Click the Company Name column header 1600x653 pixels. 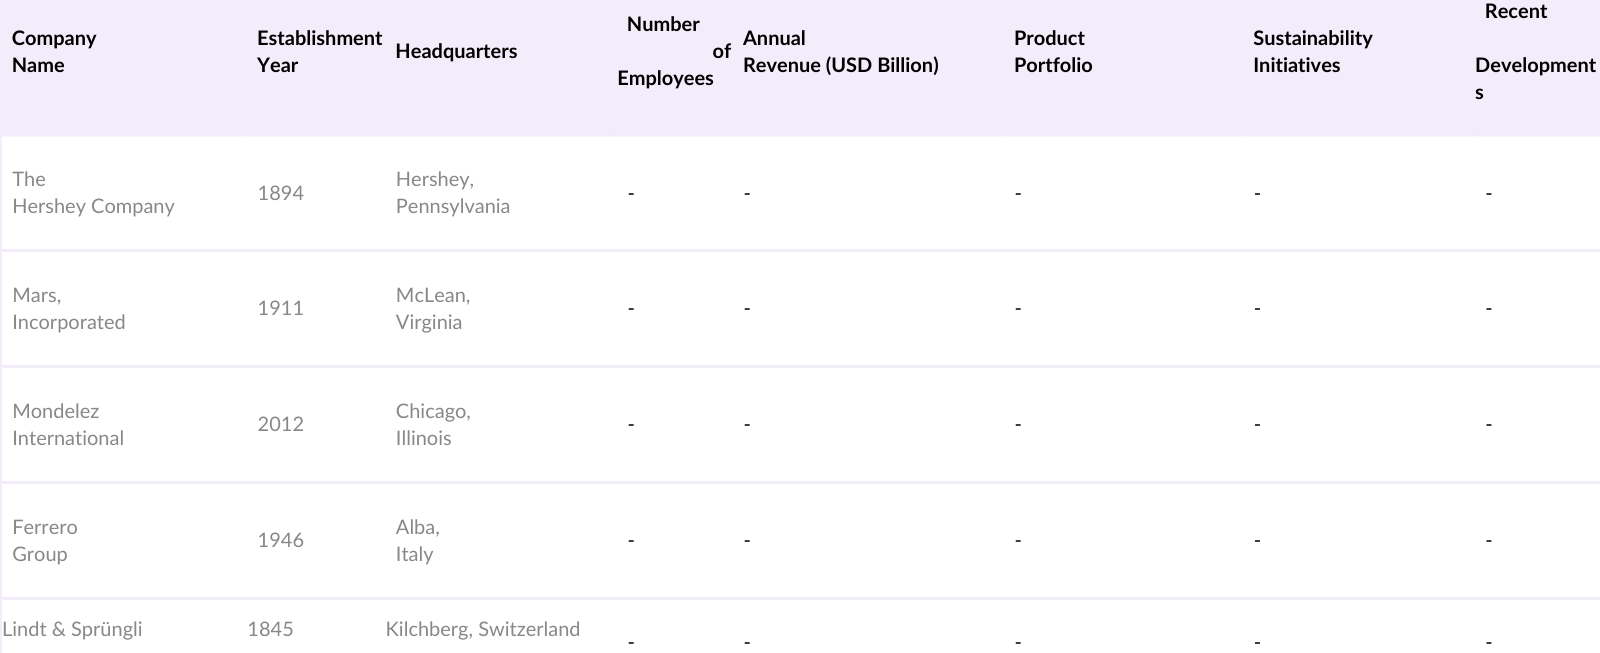pyautogui.click(x=54, y=52)
